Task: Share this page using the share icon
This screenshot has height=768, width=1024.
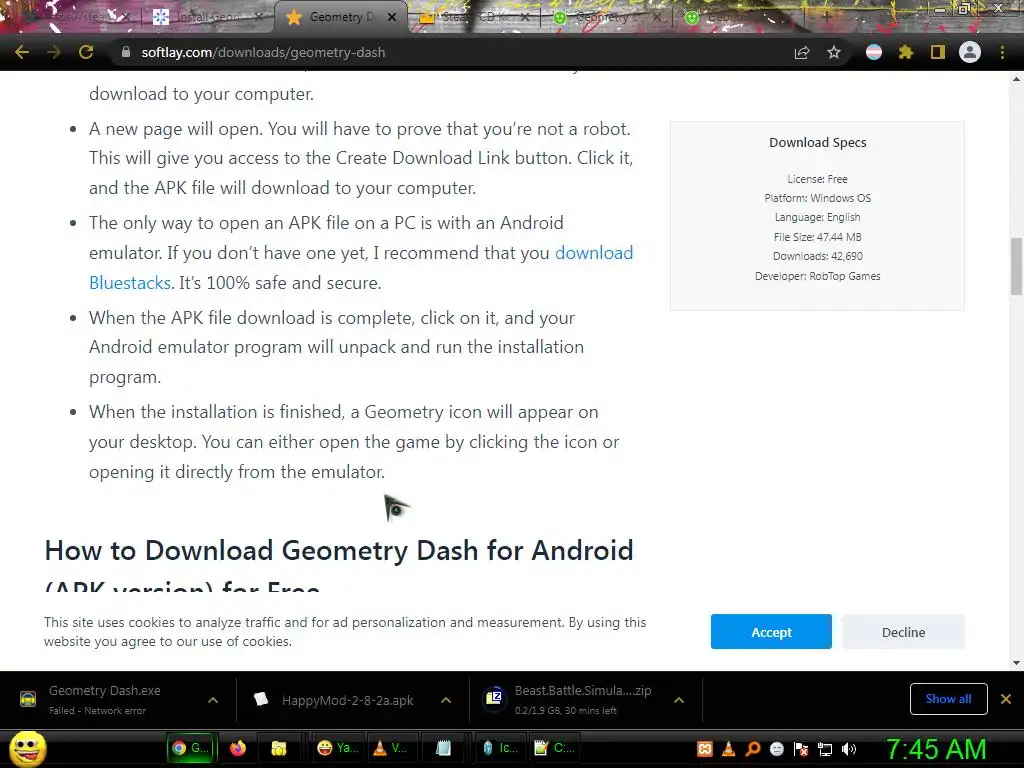Action: click(x=802, y=52)
